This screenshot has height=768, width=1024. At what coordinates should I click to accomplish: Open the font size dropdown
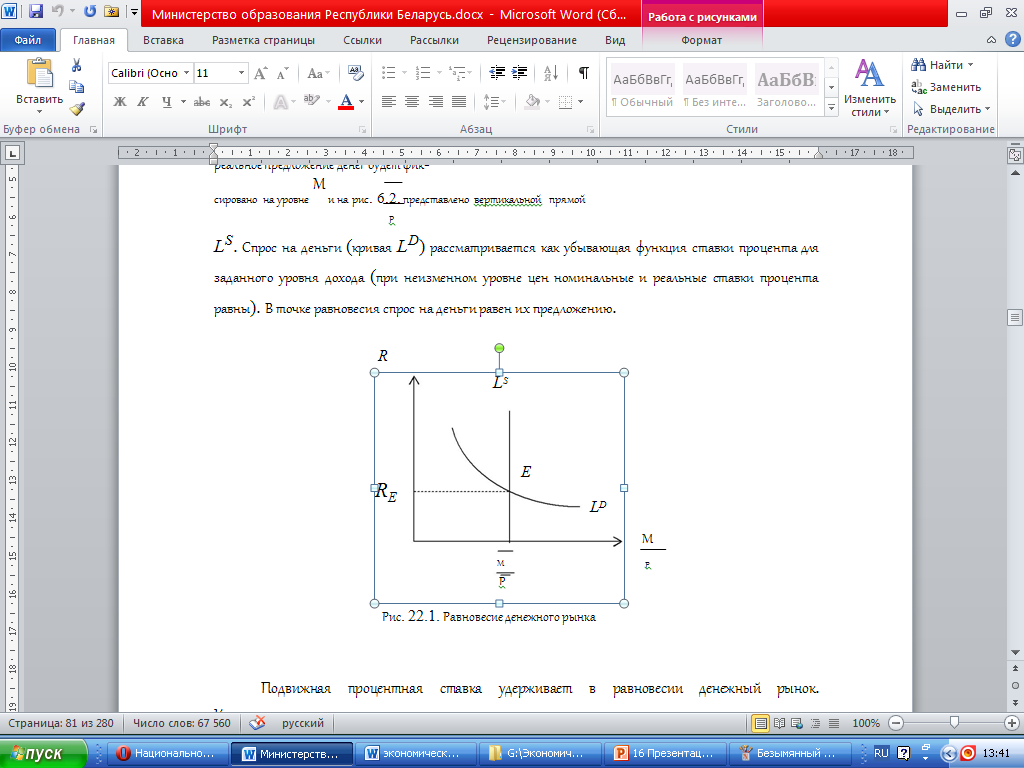click(242, 73)
